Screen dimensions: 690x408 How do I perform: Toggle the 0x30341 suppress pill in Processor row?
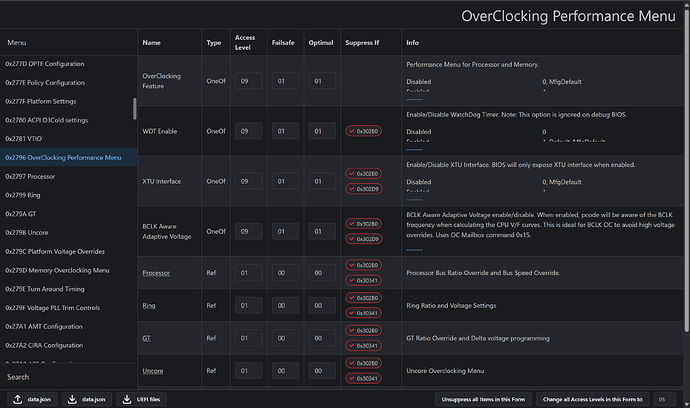(362, 280)
